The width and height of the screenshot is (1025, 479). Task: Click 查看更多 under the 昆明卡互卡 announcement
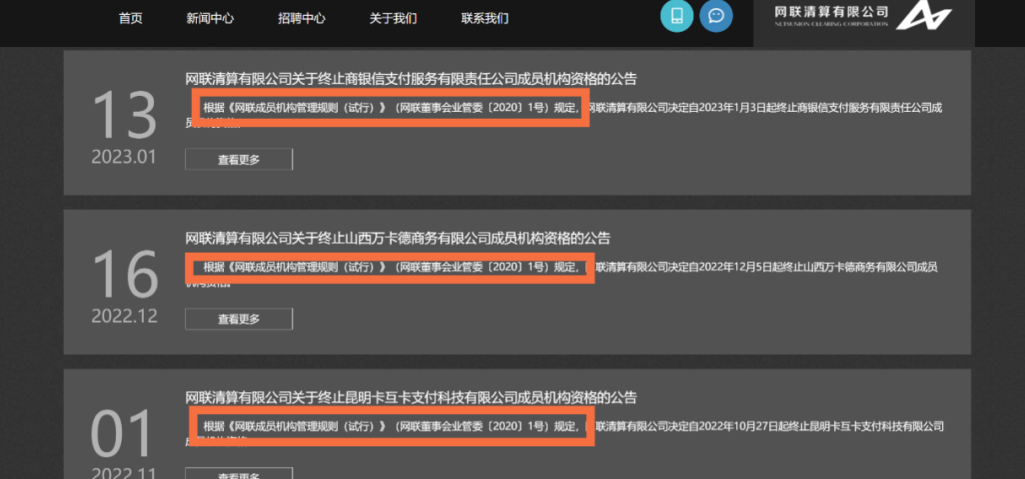[x=239, y=474]
